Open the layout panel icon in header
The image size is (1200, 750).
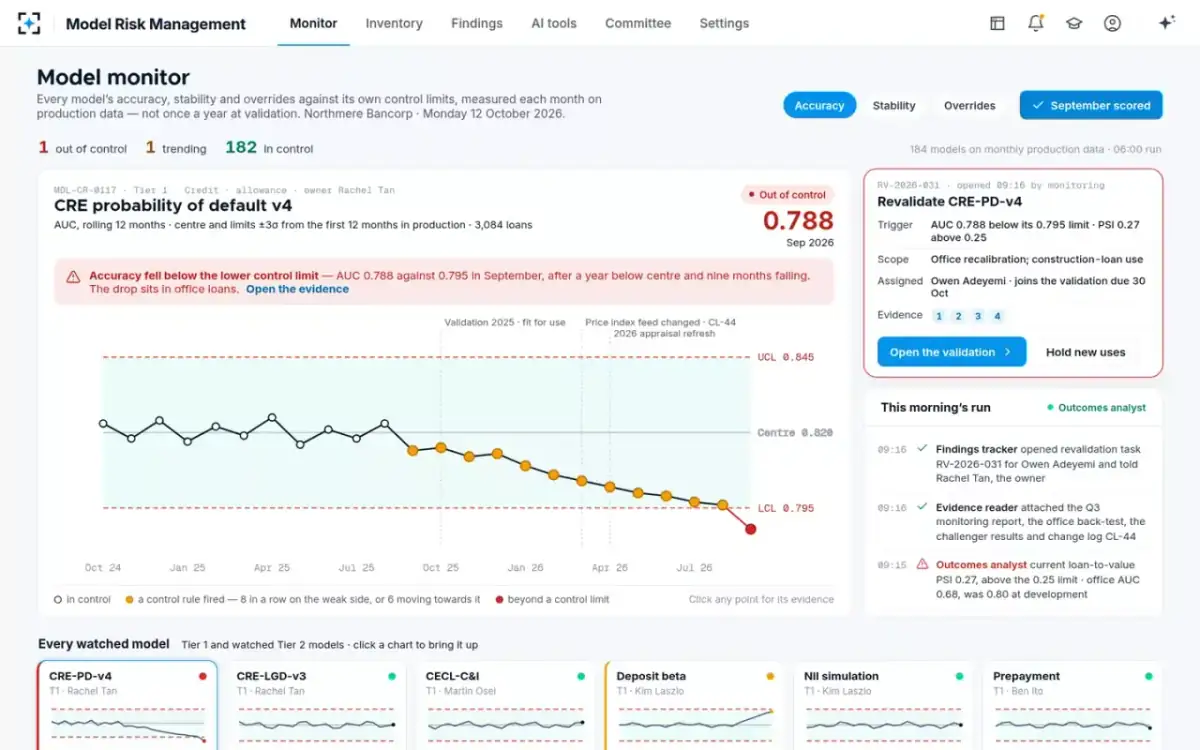pyautogui.click(x=997, y=23)
